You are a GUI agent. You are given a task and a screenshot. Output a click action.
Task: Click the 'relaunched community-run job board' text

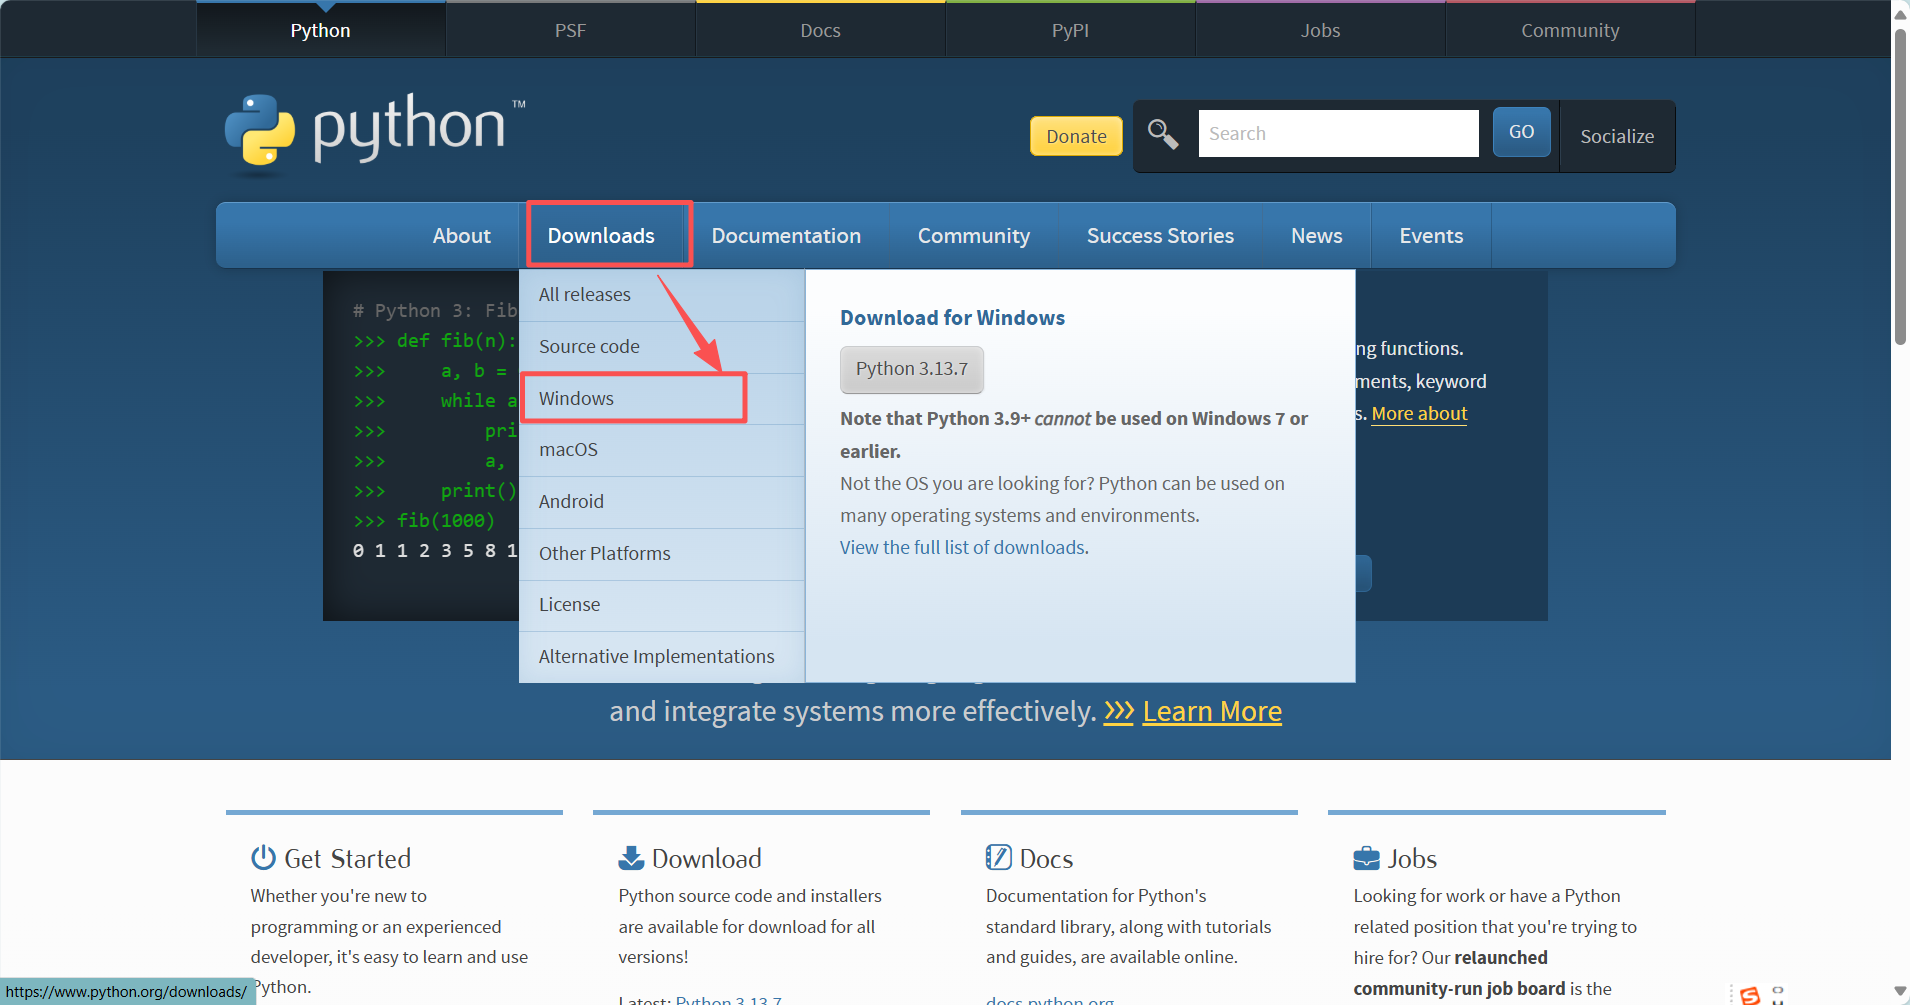(x=1459, y=973)
